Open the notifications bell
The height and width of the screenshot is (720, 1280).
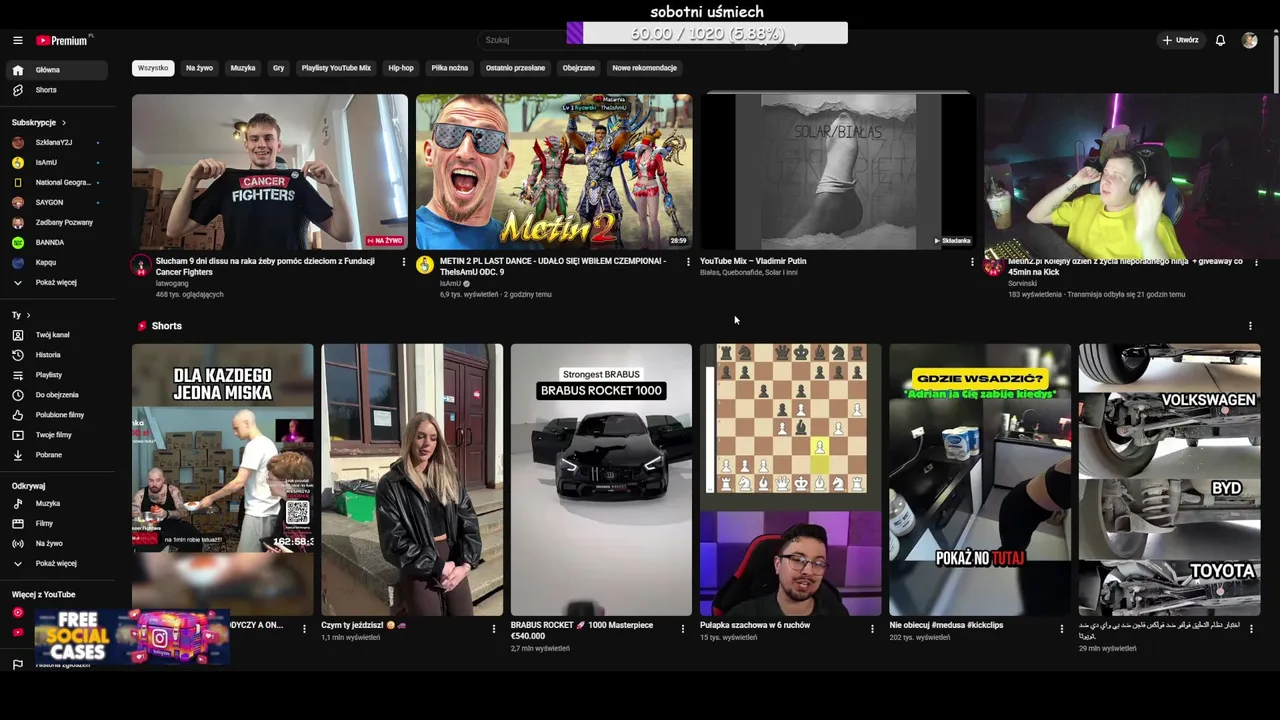[1220, 40]
